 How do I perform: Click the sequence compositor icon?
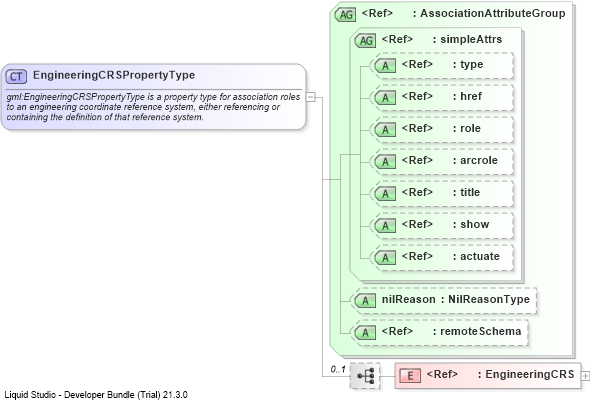click(x=365, y=376)
